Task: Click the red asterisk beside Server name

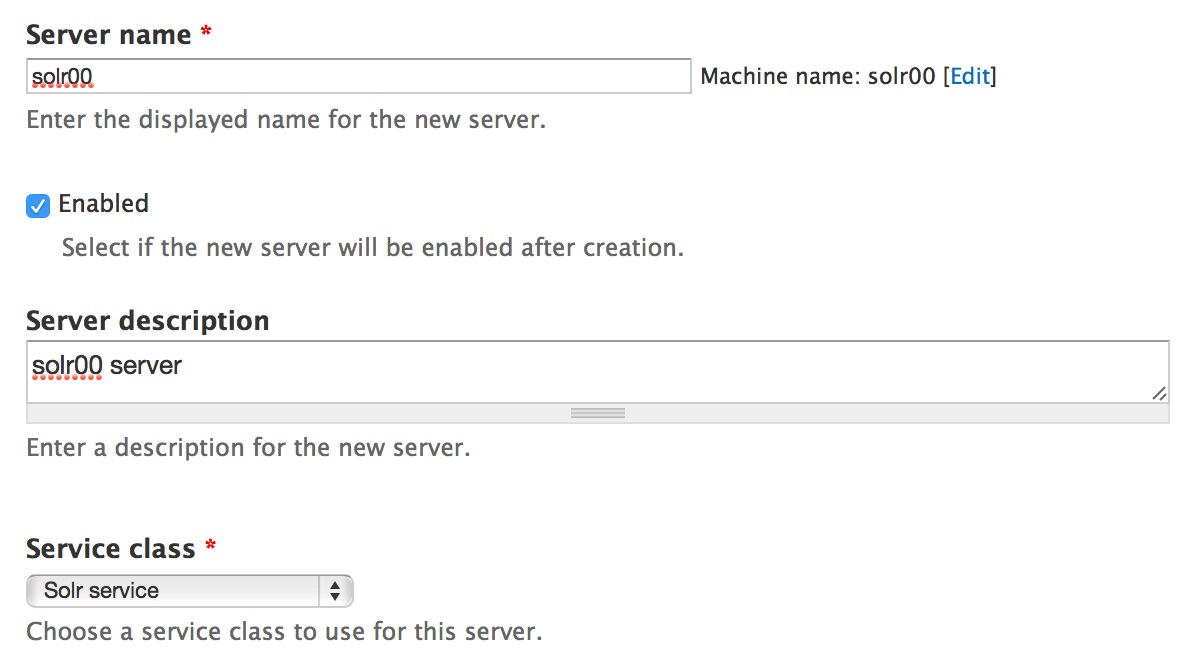Action: [206, 32]
